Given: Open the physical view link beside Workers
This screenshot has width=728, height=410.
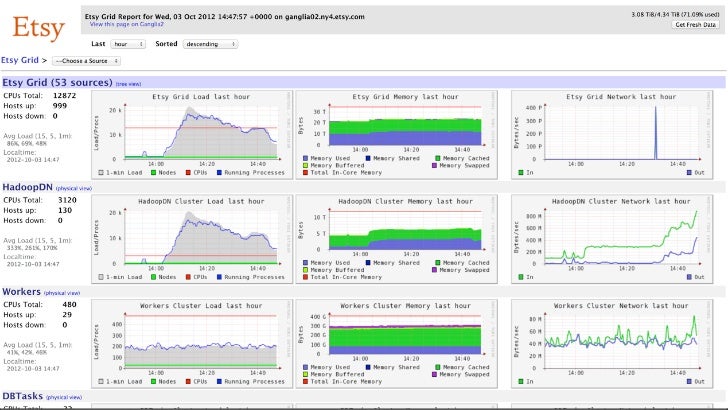Looking at the screenshot, I should pos(62,293).
